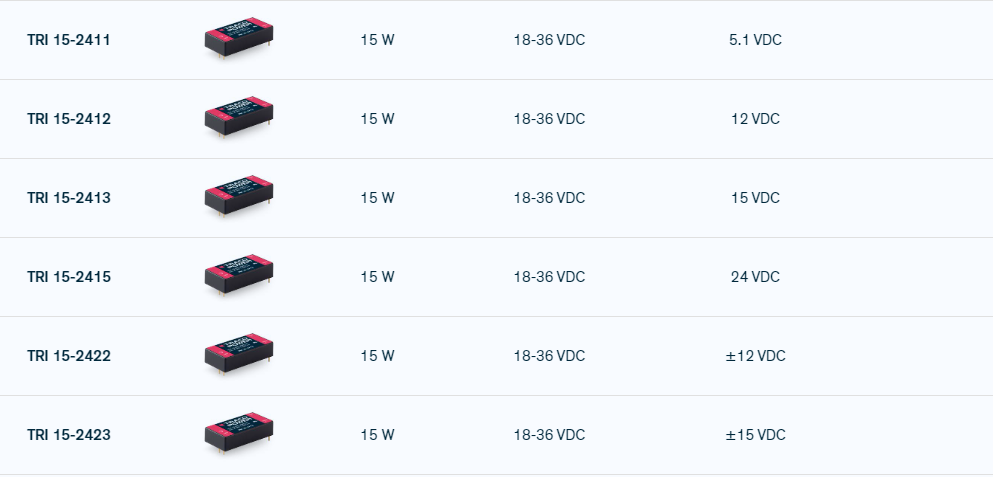The image size is (993, 477).
Task: Select the TRI 15-2413 model name
Action: click(x=69, y=198)
